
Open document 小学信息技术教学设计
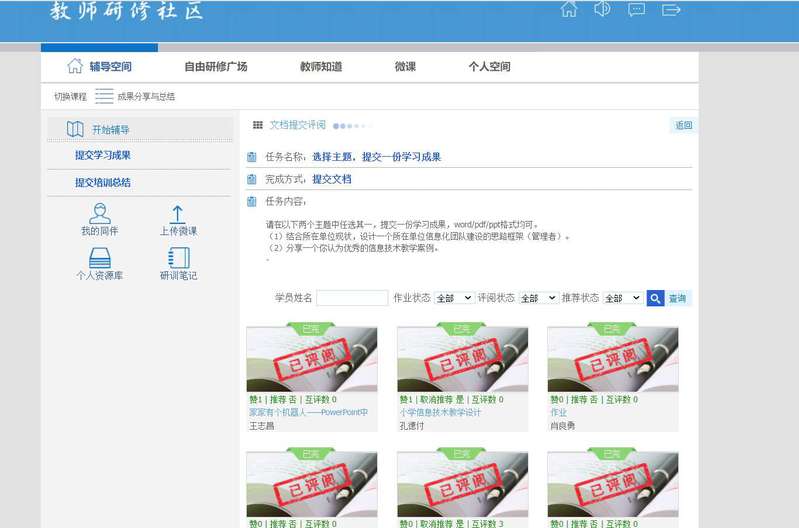(x=440, y=412)
